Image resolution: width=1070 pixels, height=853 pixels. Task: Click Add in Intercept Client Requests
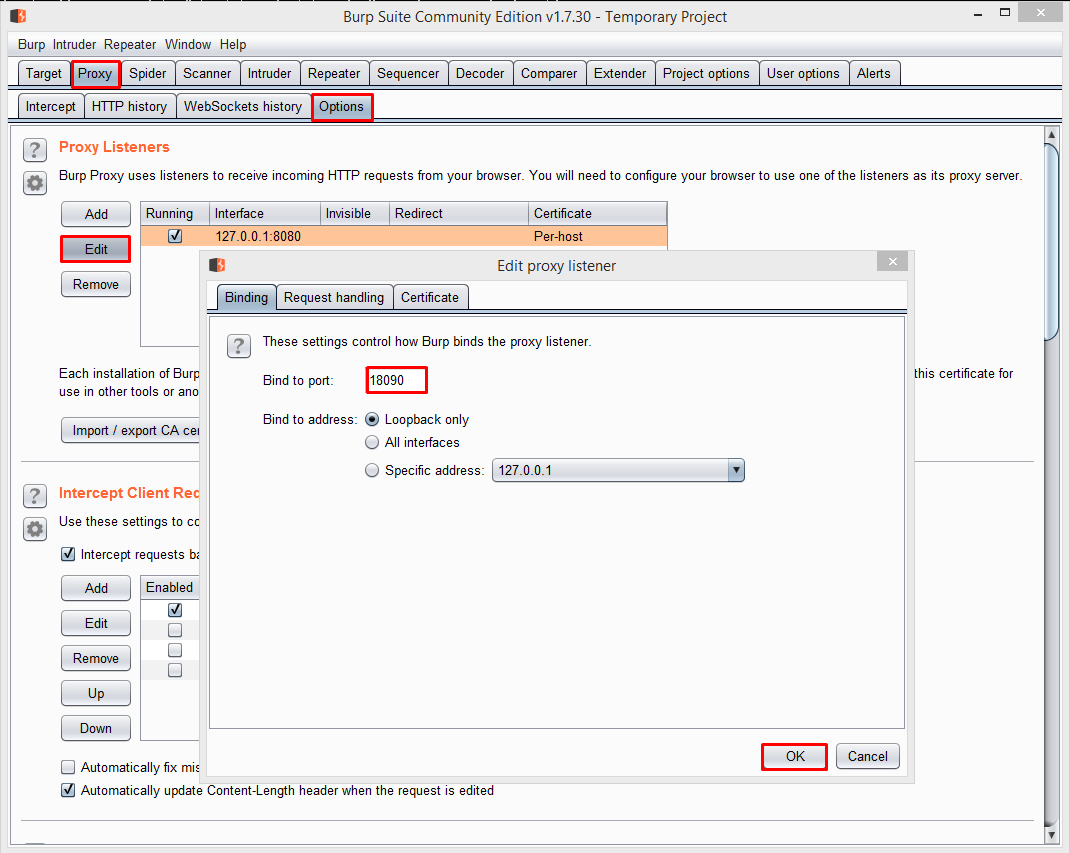pyautogui.click(x=96, y=588)
